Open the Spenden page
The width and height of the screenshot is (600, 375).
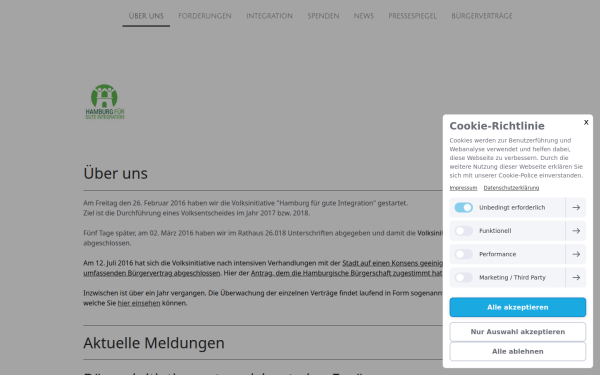323,16
